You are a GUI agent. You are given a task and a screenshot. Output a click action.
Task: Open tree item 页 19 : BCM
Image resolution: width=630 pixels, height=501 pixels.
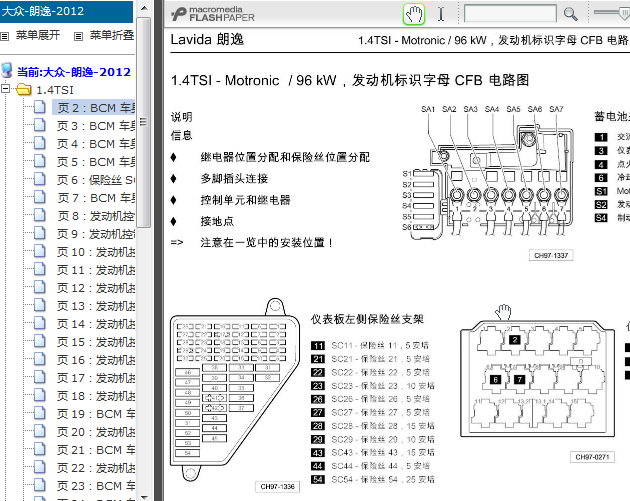point(96,414)
